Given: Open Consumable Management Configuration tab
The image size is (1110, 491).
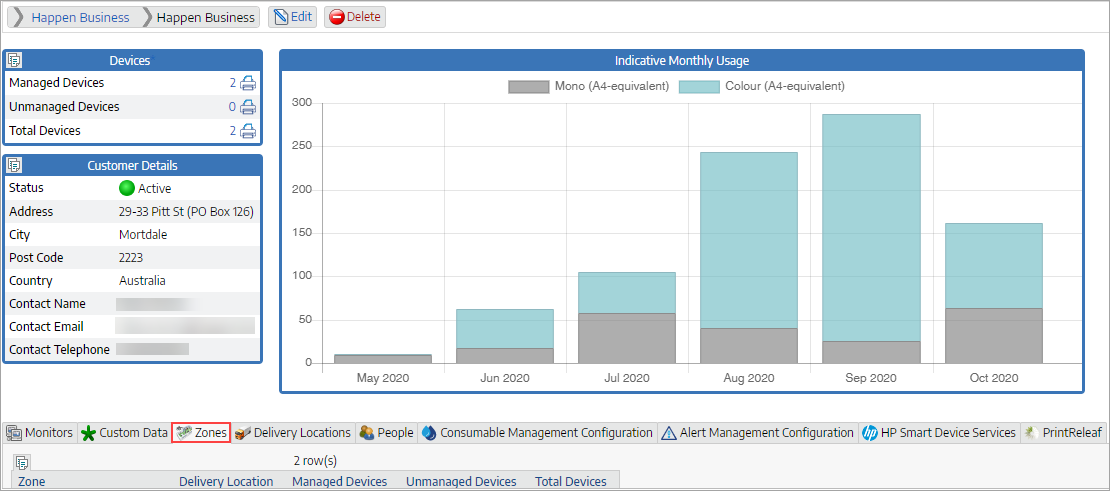Looking at the screenshot, I should pos(537,433).
